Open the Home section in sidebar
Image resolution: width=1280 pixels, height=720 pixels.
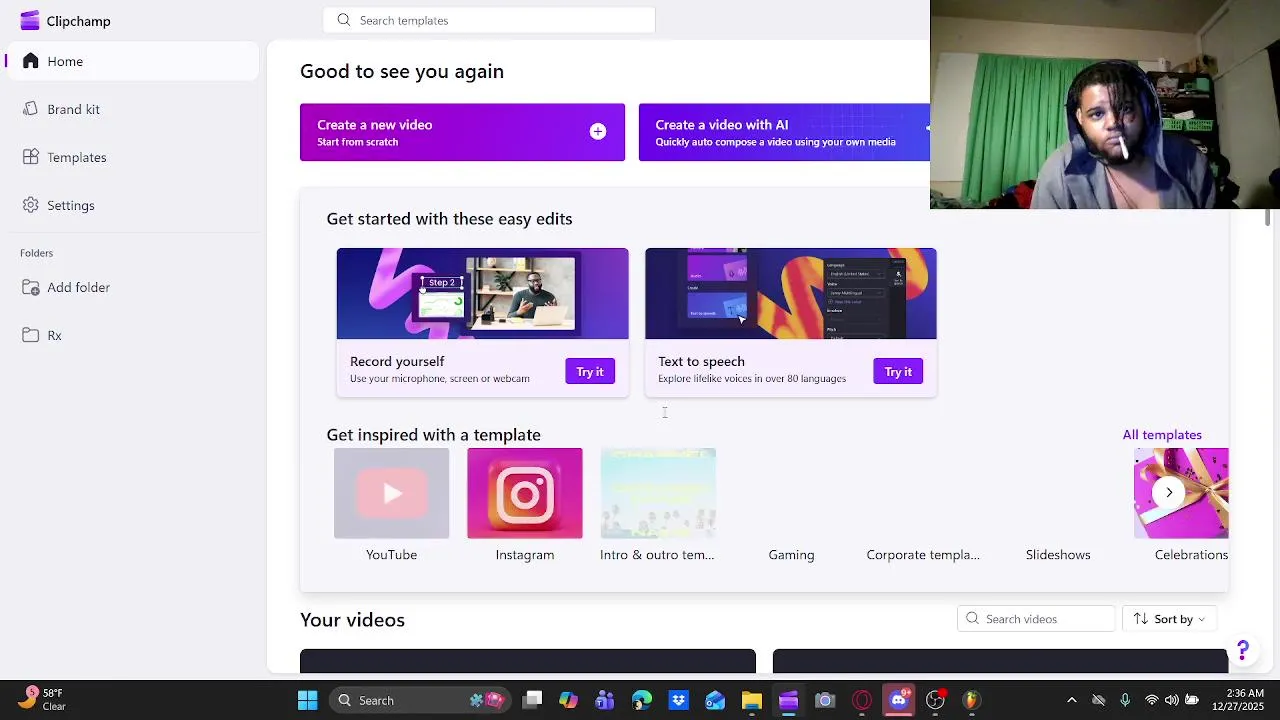click(132, 61)
